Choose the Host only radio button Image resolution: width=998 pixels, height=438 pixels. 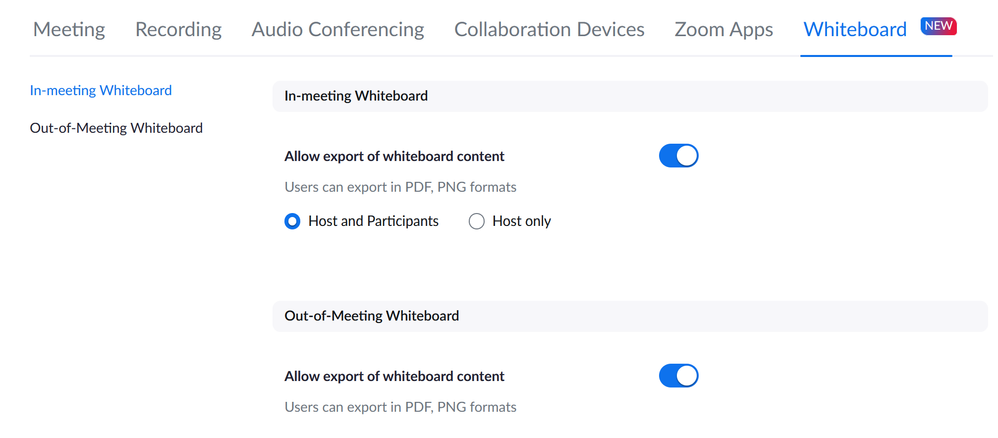pyautogui.click(x=477, y=221)
